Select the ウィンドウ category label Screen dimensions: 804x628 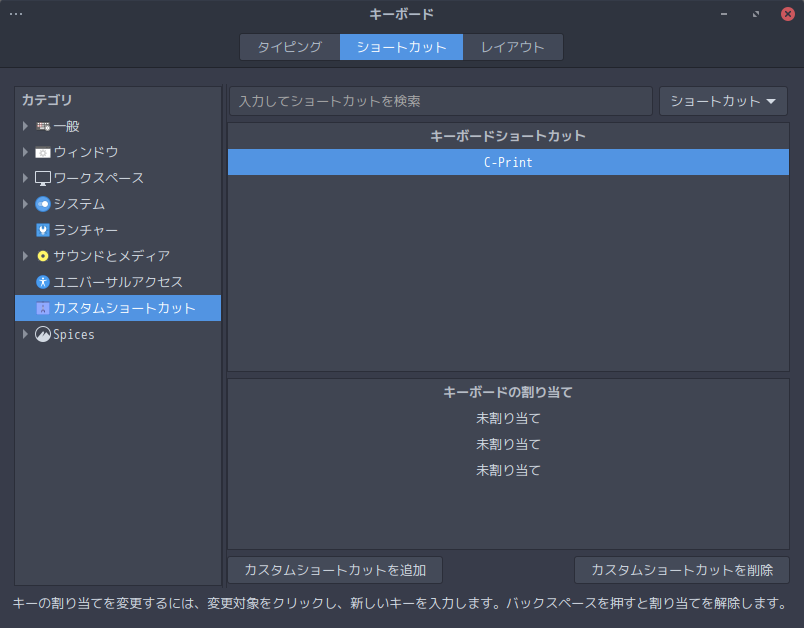[x=86, y=152]
